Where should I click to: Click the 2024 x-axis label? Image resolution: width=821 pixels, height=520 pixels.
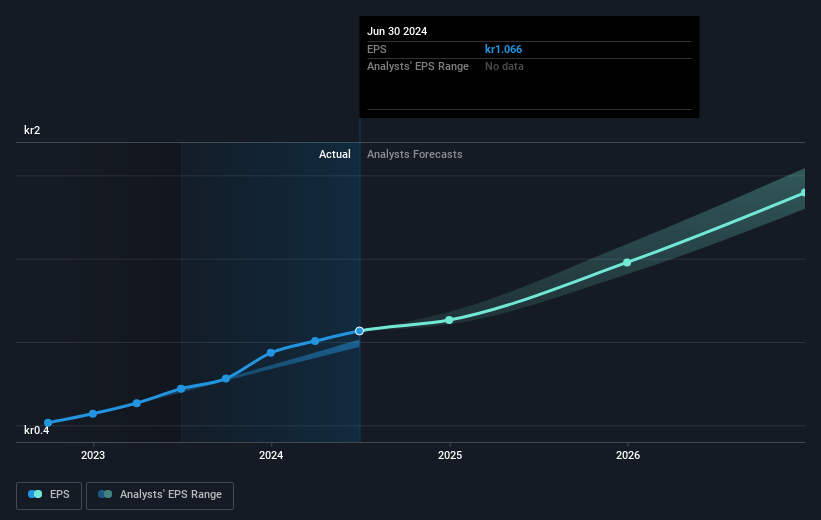[271, 456]
